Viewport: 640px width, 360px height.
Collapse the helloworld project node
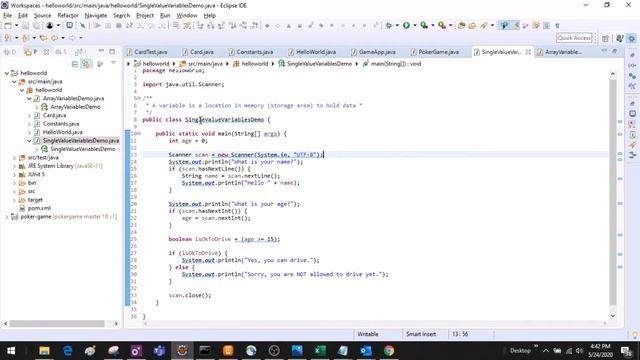(7, 73)
